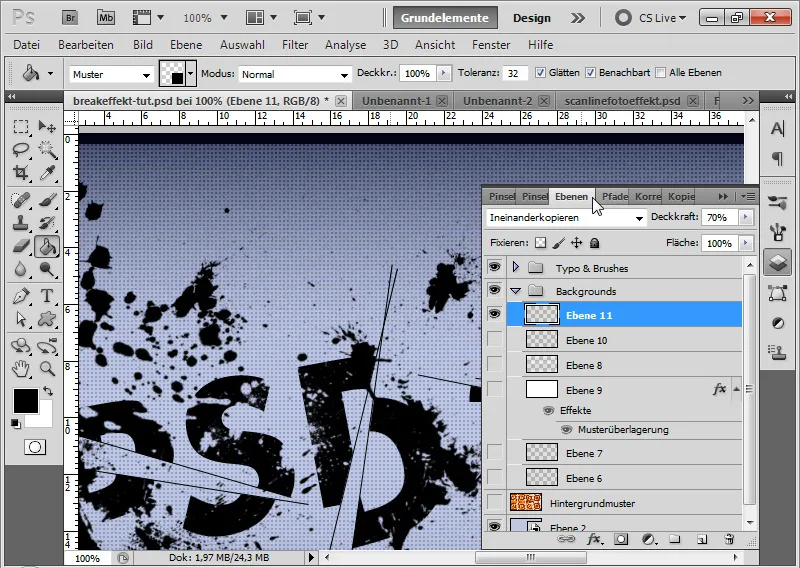Select the Pen tool
The height and width of the screenshot is (568, 800).
(x=20, y=295)
